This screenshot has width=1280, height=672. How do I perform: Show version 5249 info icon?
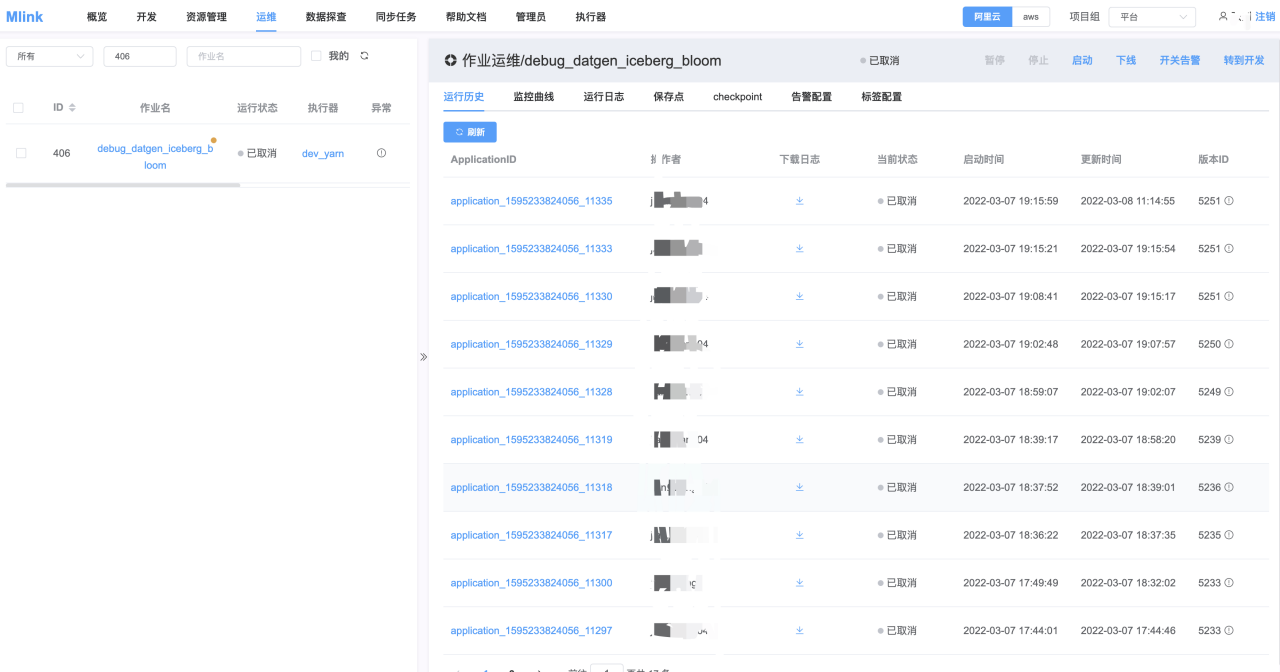[x=1229, y=392]
